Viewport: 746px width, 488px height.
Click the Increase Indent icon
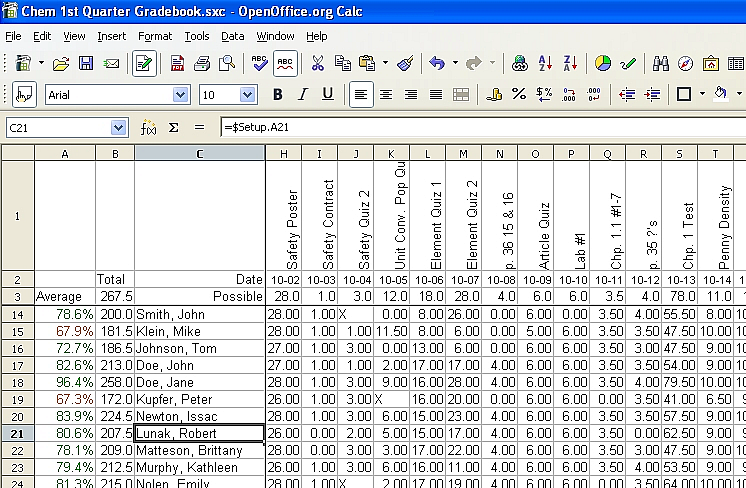[652, 95]
